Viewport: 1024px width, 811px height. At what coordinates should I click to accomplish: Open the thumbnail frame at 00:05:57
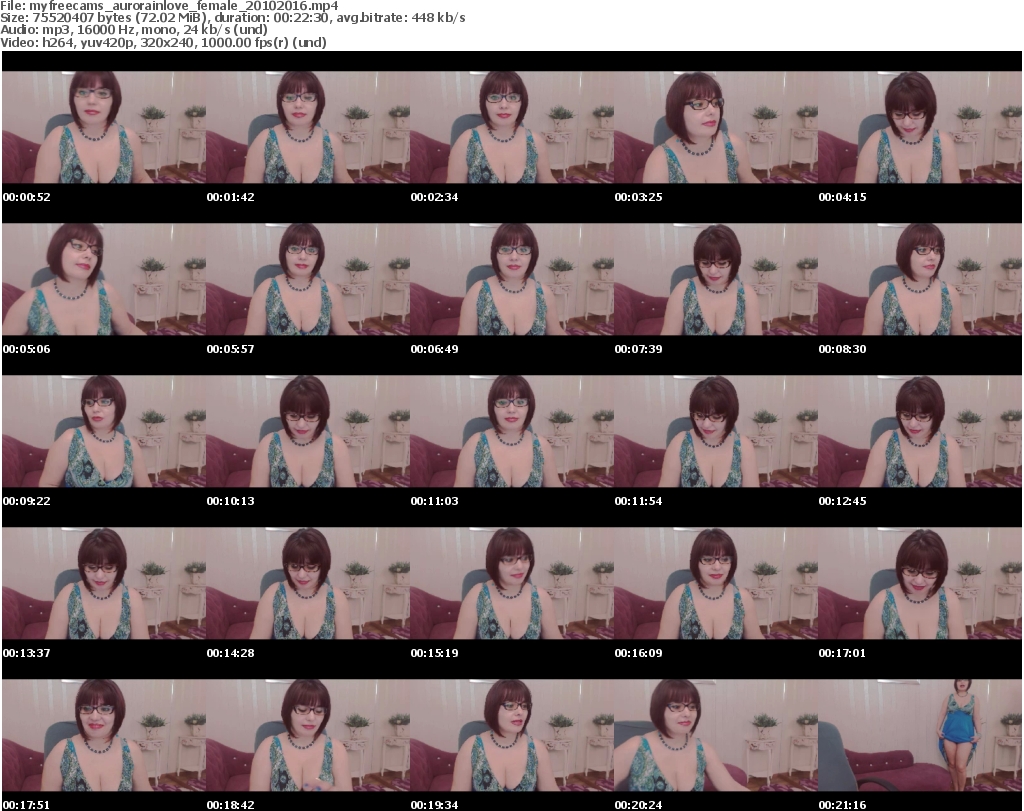308,279
